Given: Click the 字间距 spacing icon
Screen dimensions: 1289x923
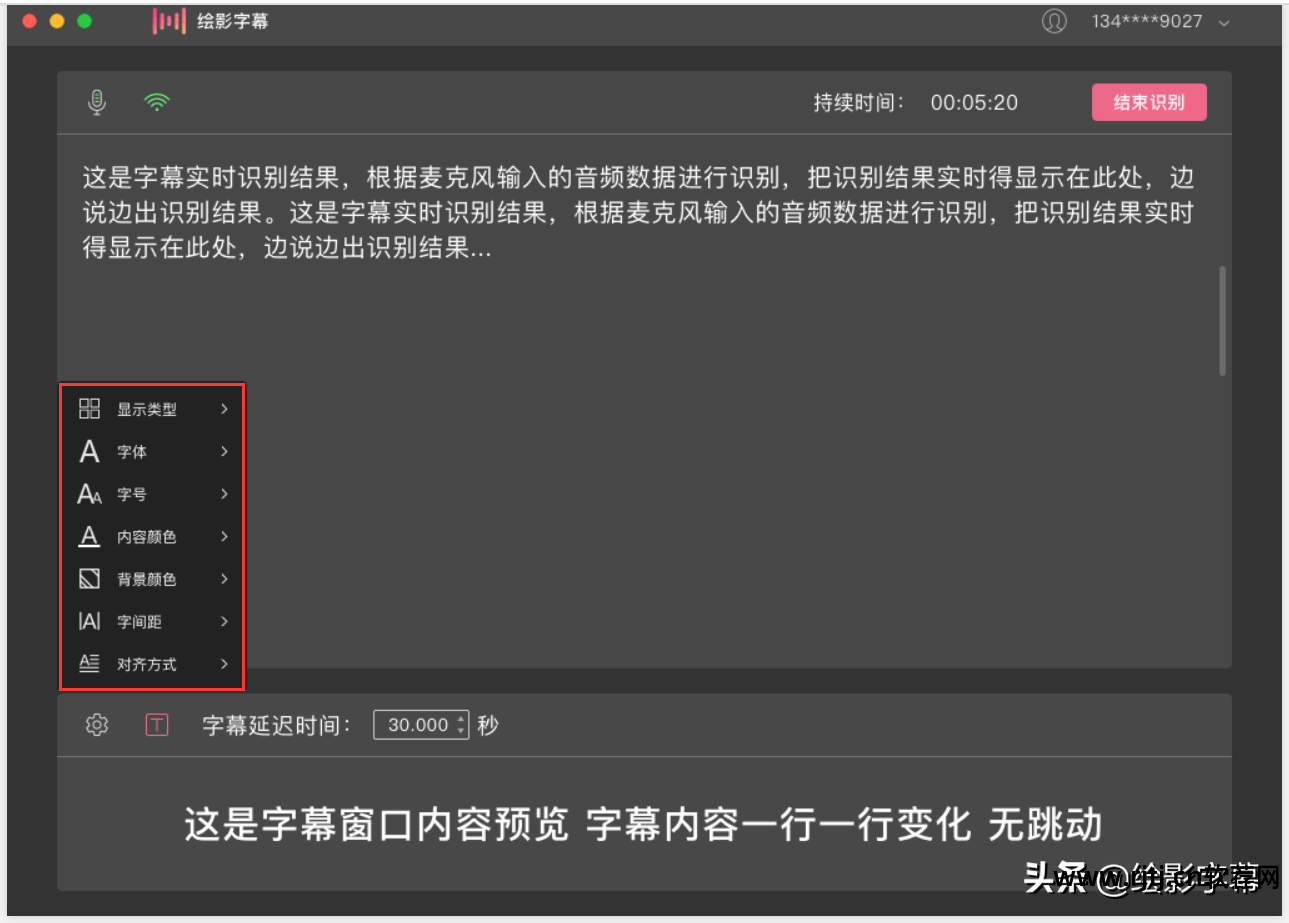Looking at the screenshot, I should (x=89, y=622).
